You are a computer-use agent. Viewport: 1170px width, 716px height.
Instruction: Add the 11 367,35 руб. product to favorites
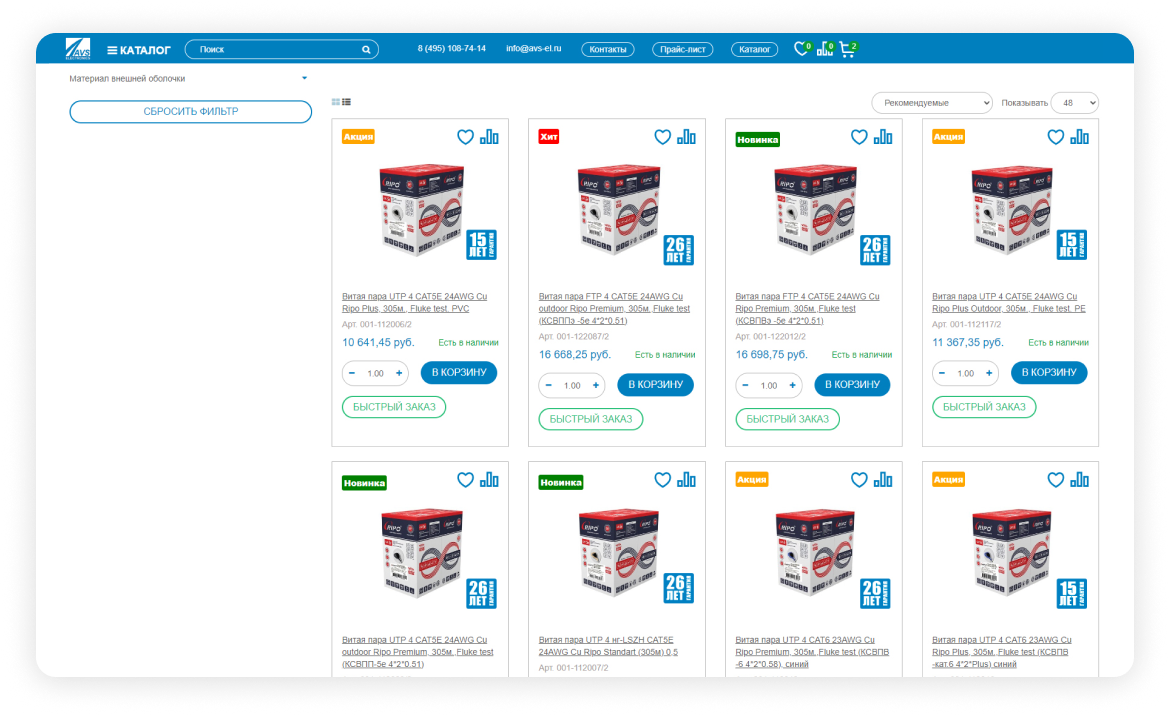[x=1055, y=137]
